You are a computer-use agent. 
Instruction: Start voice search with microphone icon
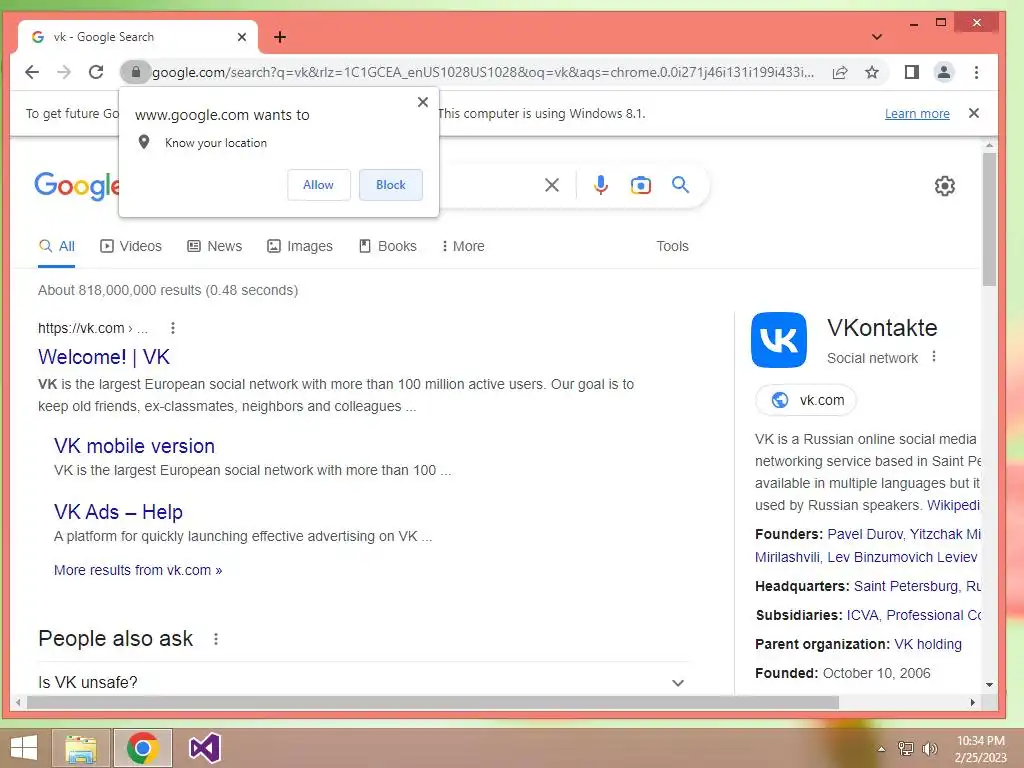click(x=601, y=185)
